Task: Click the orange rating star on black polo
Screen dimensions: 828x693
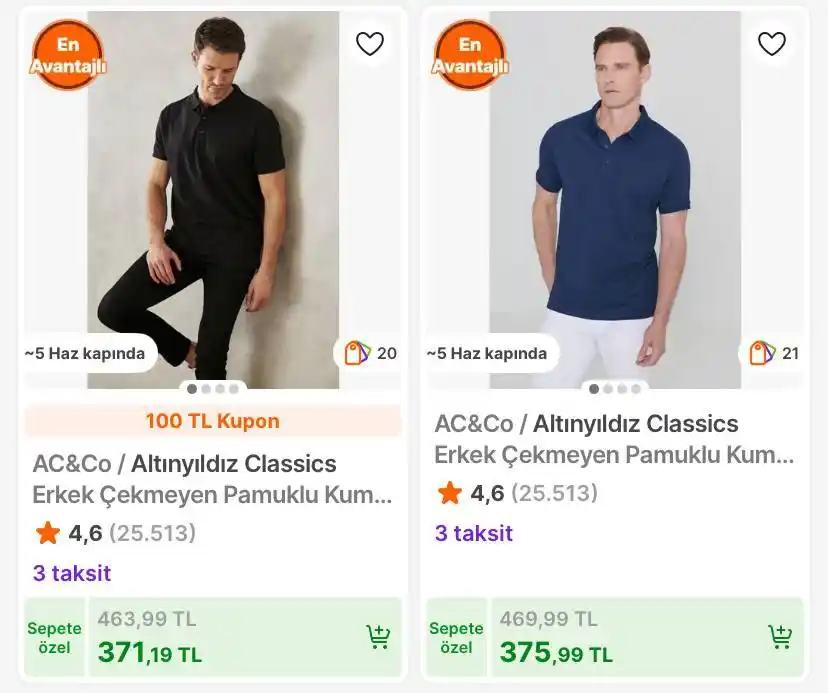Action: pyautogui.click(x=48, y=532)
